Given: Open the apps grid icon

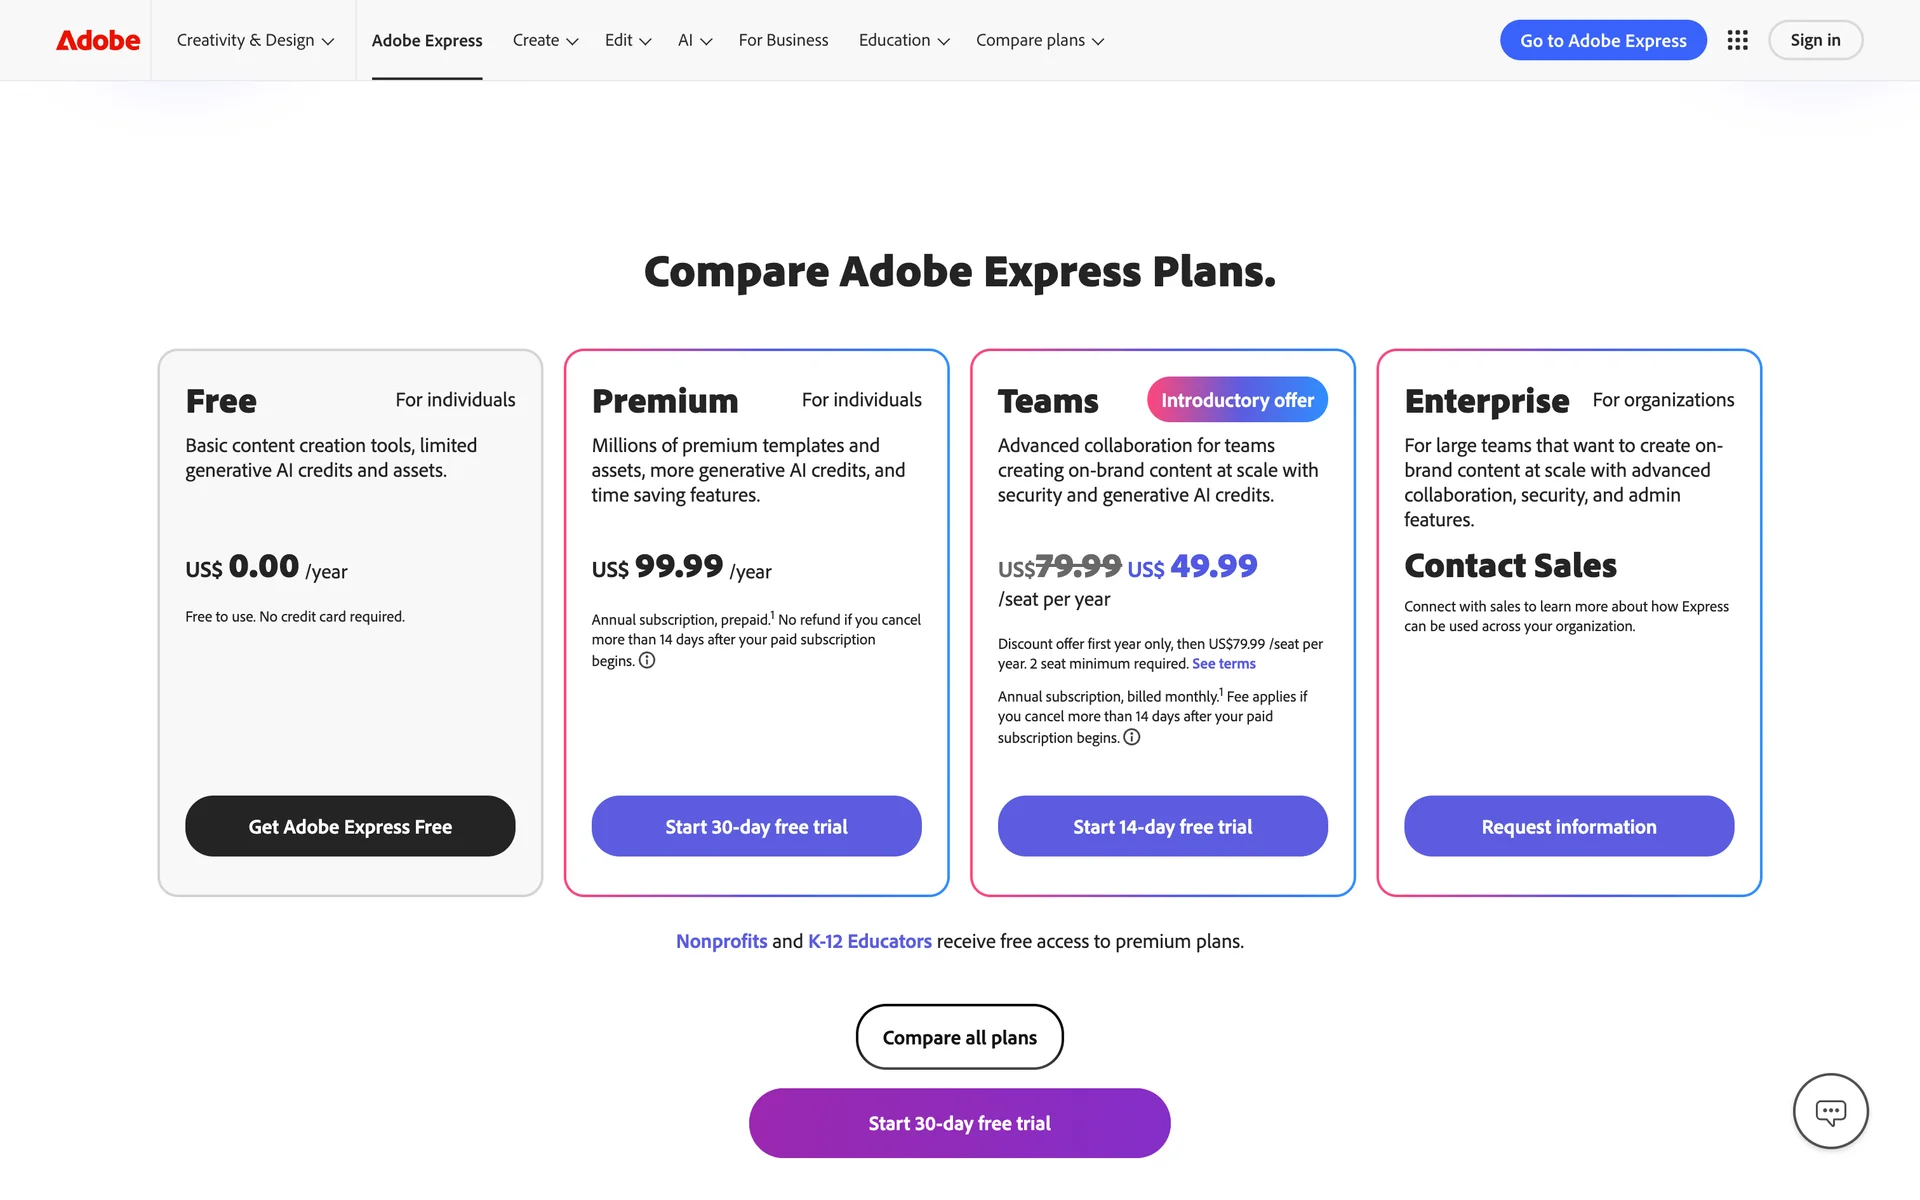Looking at the screenshot, I should tap(1737, 40).
